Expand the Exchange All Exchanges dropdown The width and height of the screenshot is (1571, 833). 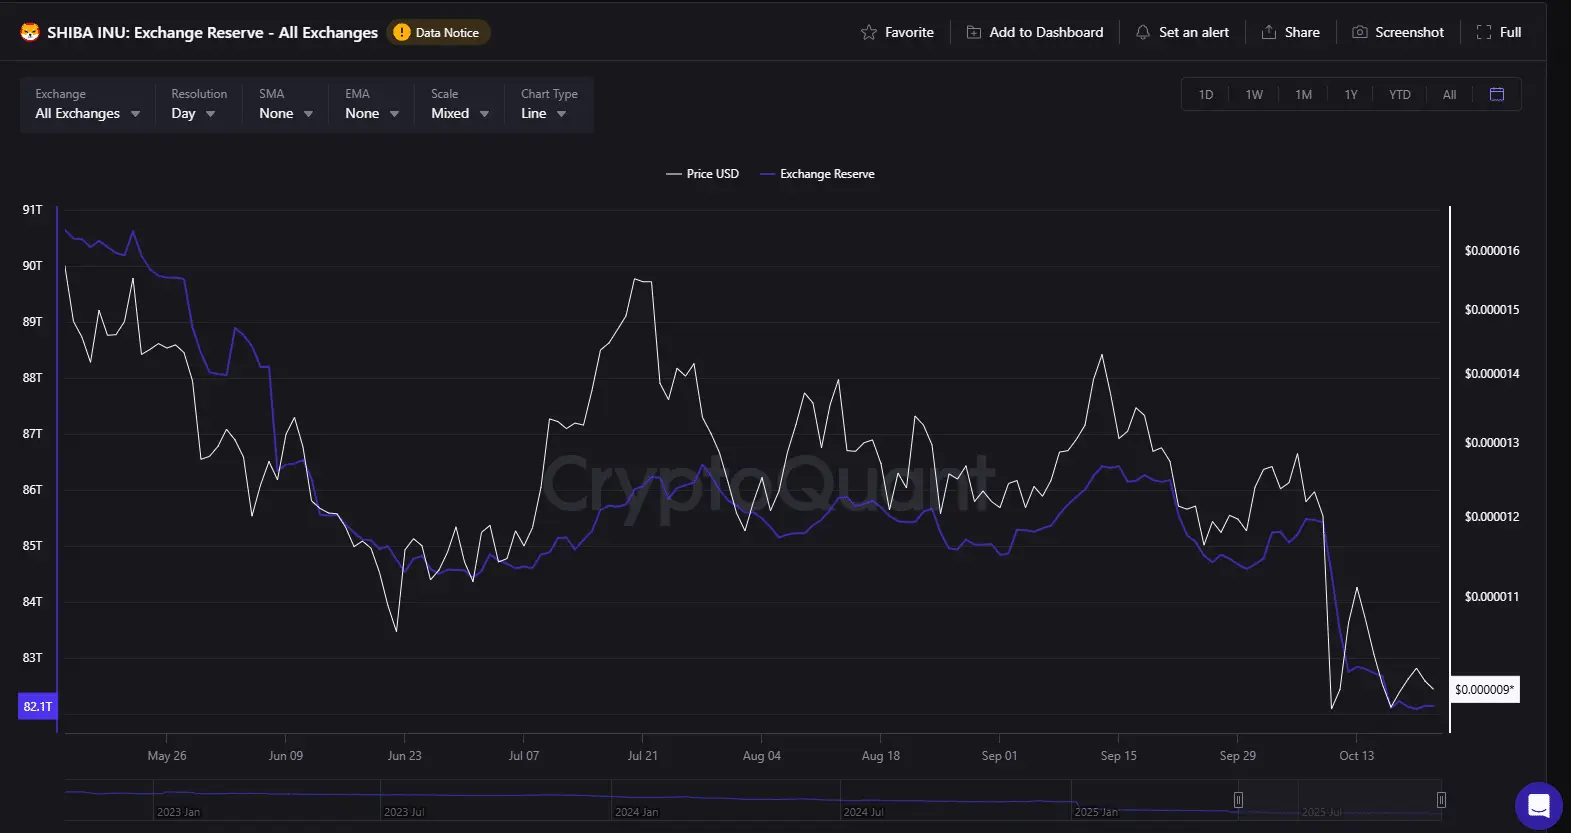[87, 114]
